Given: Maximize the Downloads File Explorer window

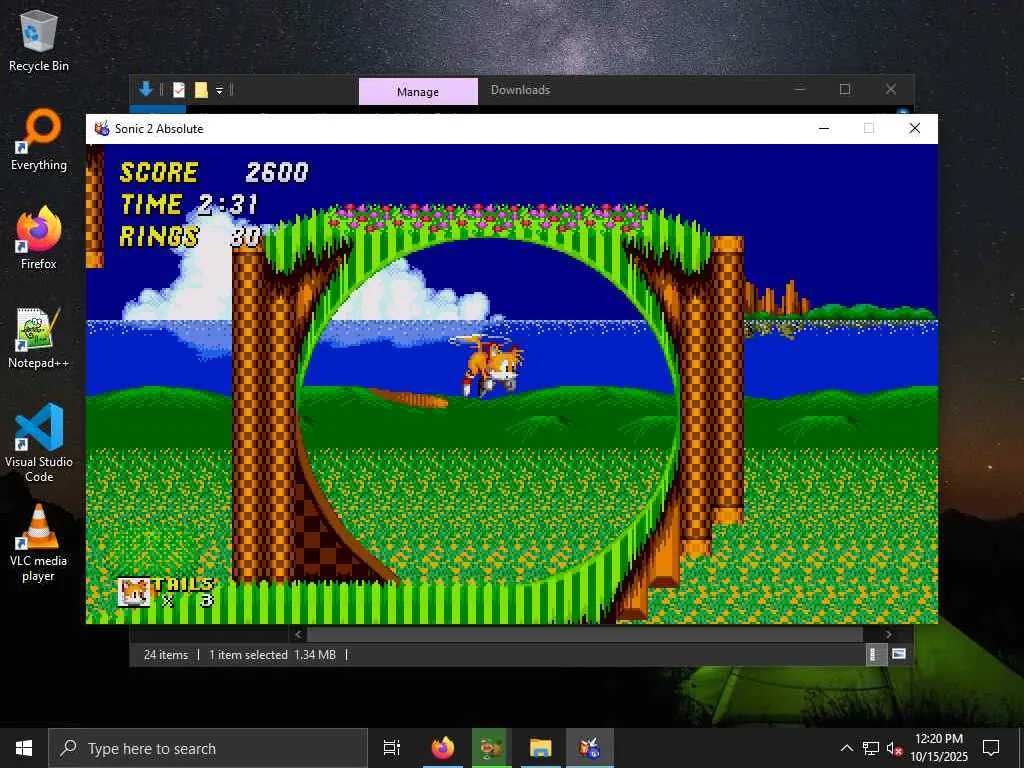Looking at the screenshot, I should coord(845,89).
